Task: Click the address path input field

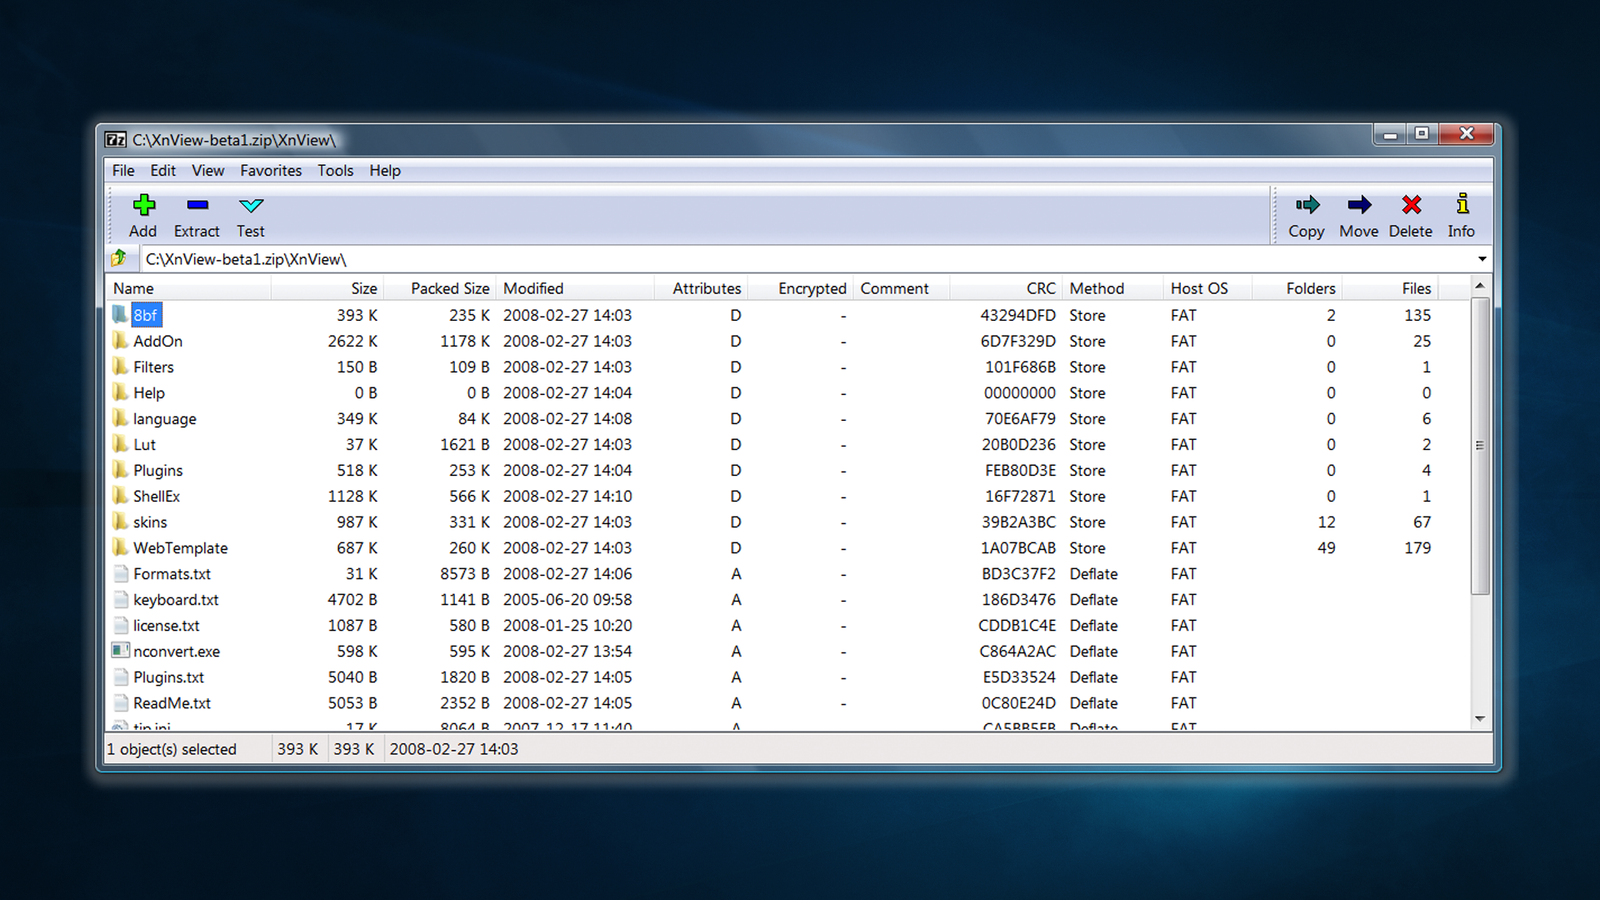Action: pyautogui.click(x=806, y=259)
